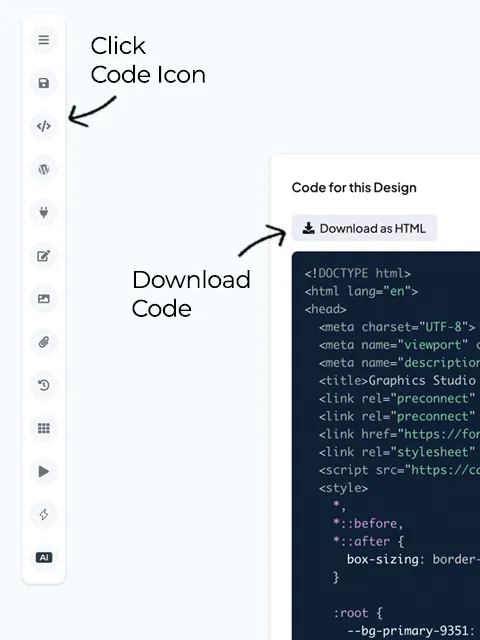
Task: Open the image gallery icon
Action: (44, 299)
